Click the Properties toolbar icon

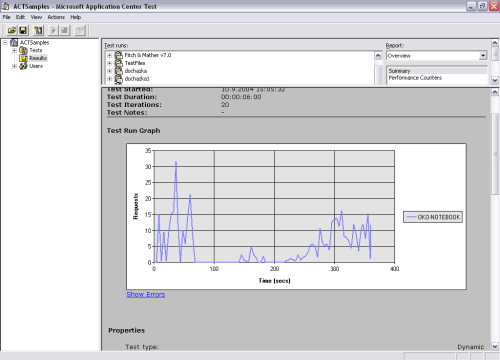tap(80, 31)
